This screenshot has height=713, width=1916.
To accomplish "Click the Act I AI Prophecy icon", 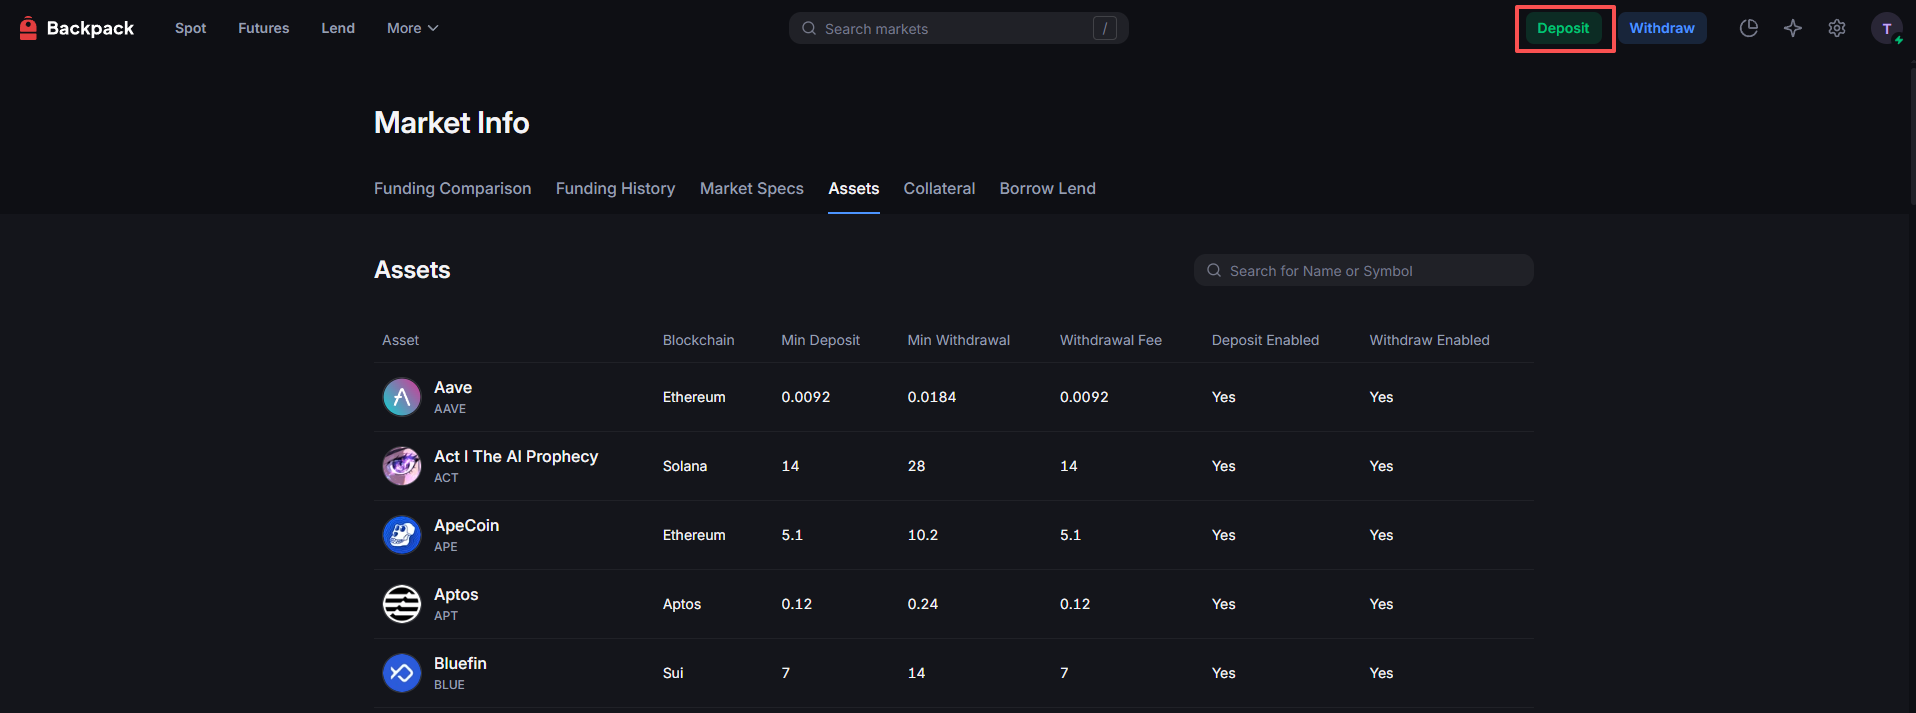I will (x=402, y=466).
